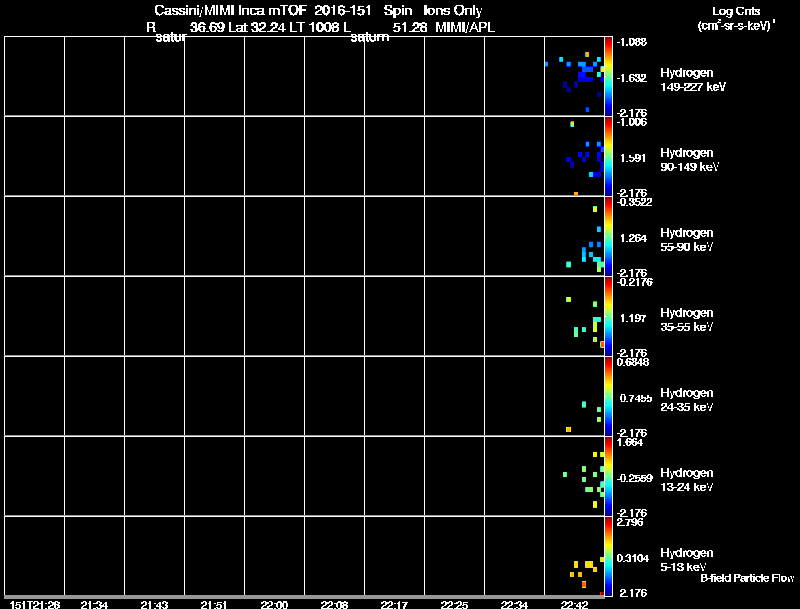Click the '0.3104' color scale value
Viewport: 800px width, 609px height.
coord(633,559)
